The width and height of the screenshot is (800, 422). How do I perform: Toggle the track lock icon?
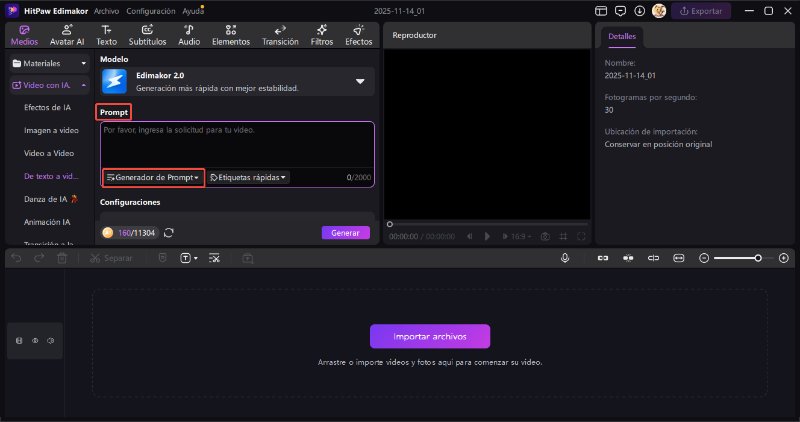point(19,341)
